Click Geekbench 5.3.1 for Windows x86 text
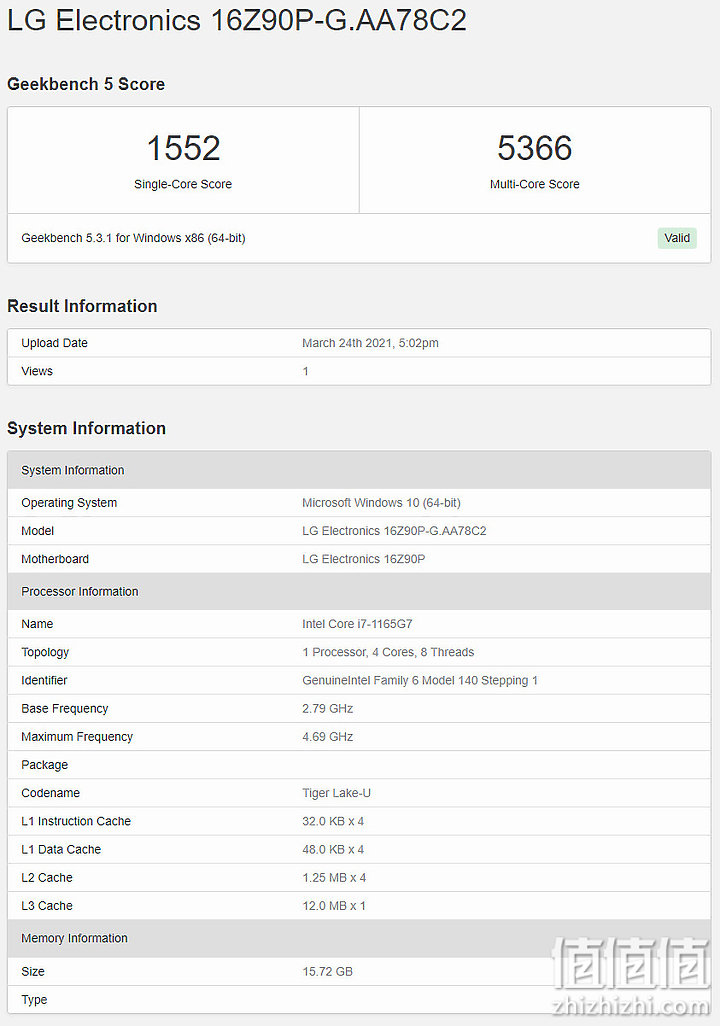This screenshot has height=1026, width=720. pos(133,238)
